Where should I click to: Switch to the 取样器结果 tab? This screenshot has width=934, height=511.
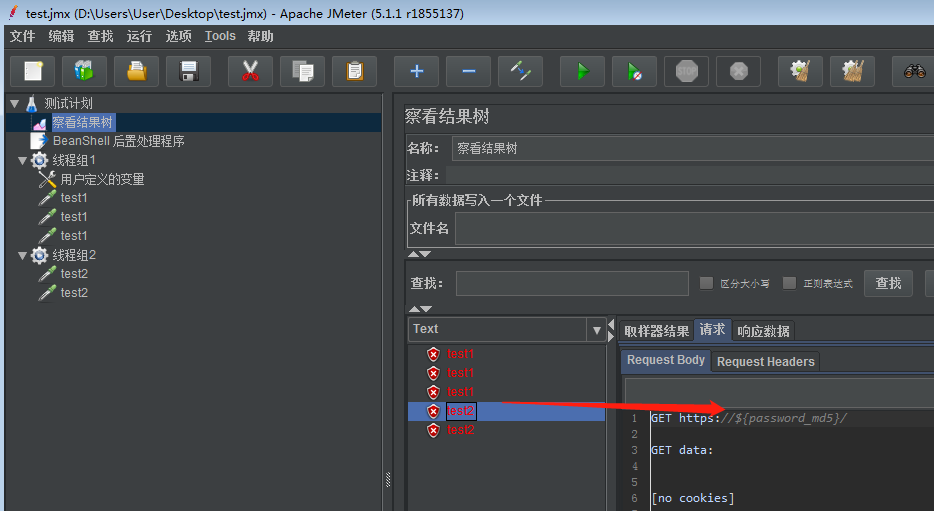pos(656,331)
